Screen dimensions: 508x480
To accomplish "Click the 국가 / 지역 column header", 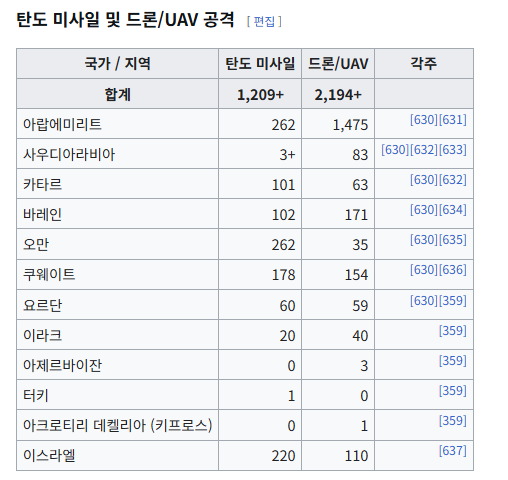I will (117, 63).
